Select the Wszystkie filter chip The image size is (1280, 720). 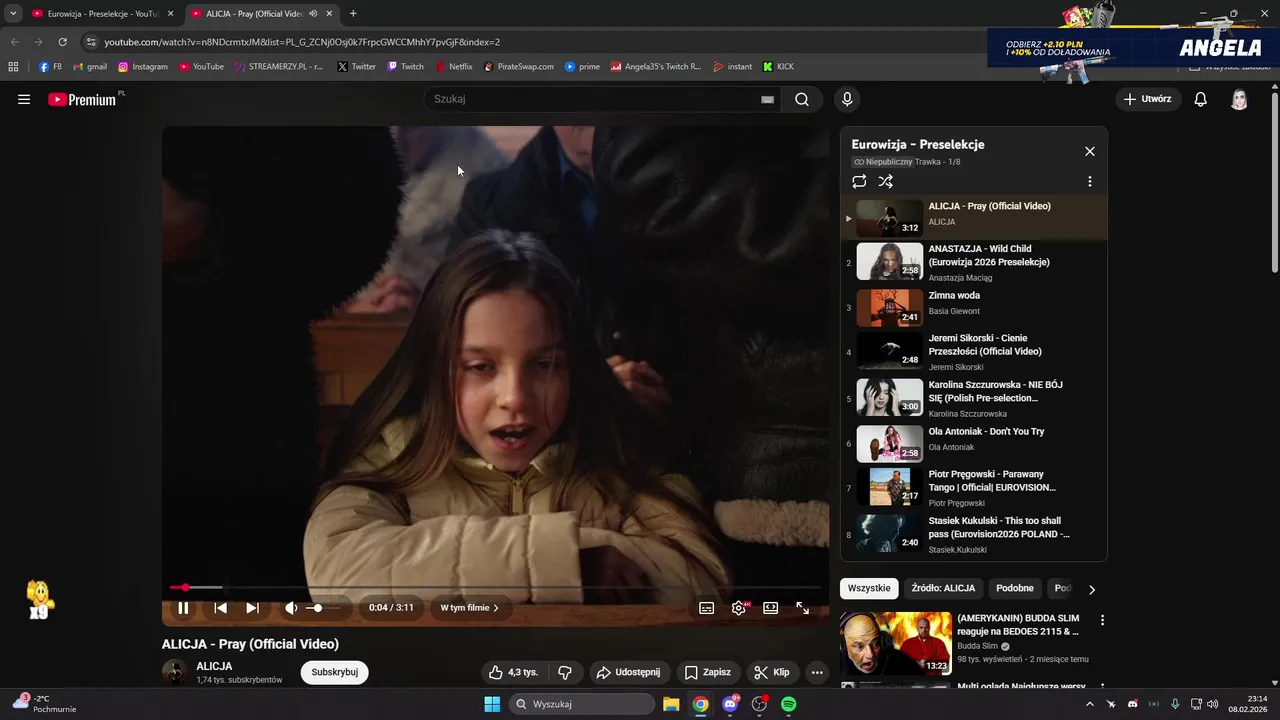[869, 588]
